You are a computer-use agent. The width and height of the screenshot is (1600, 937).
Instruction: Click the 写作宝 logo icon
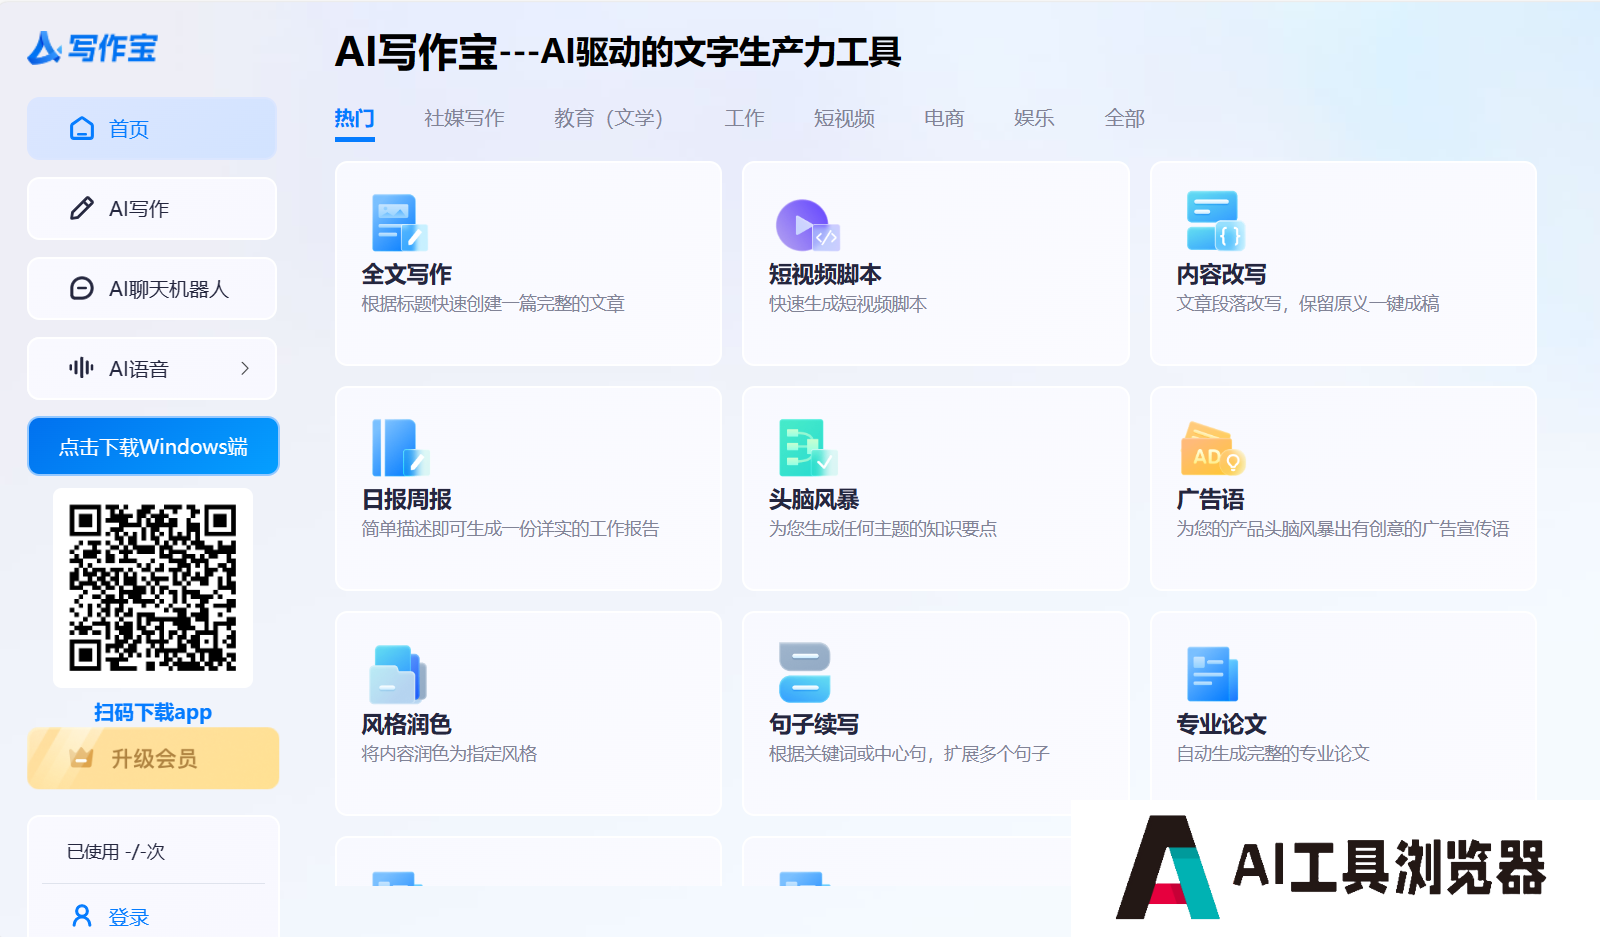(45, 47)
